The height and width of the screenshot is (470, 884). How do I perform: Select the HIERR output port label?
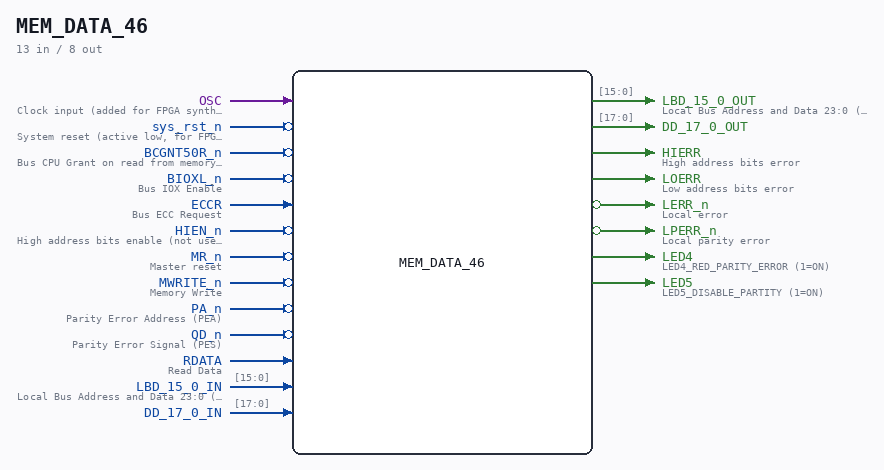coord(682,153)
